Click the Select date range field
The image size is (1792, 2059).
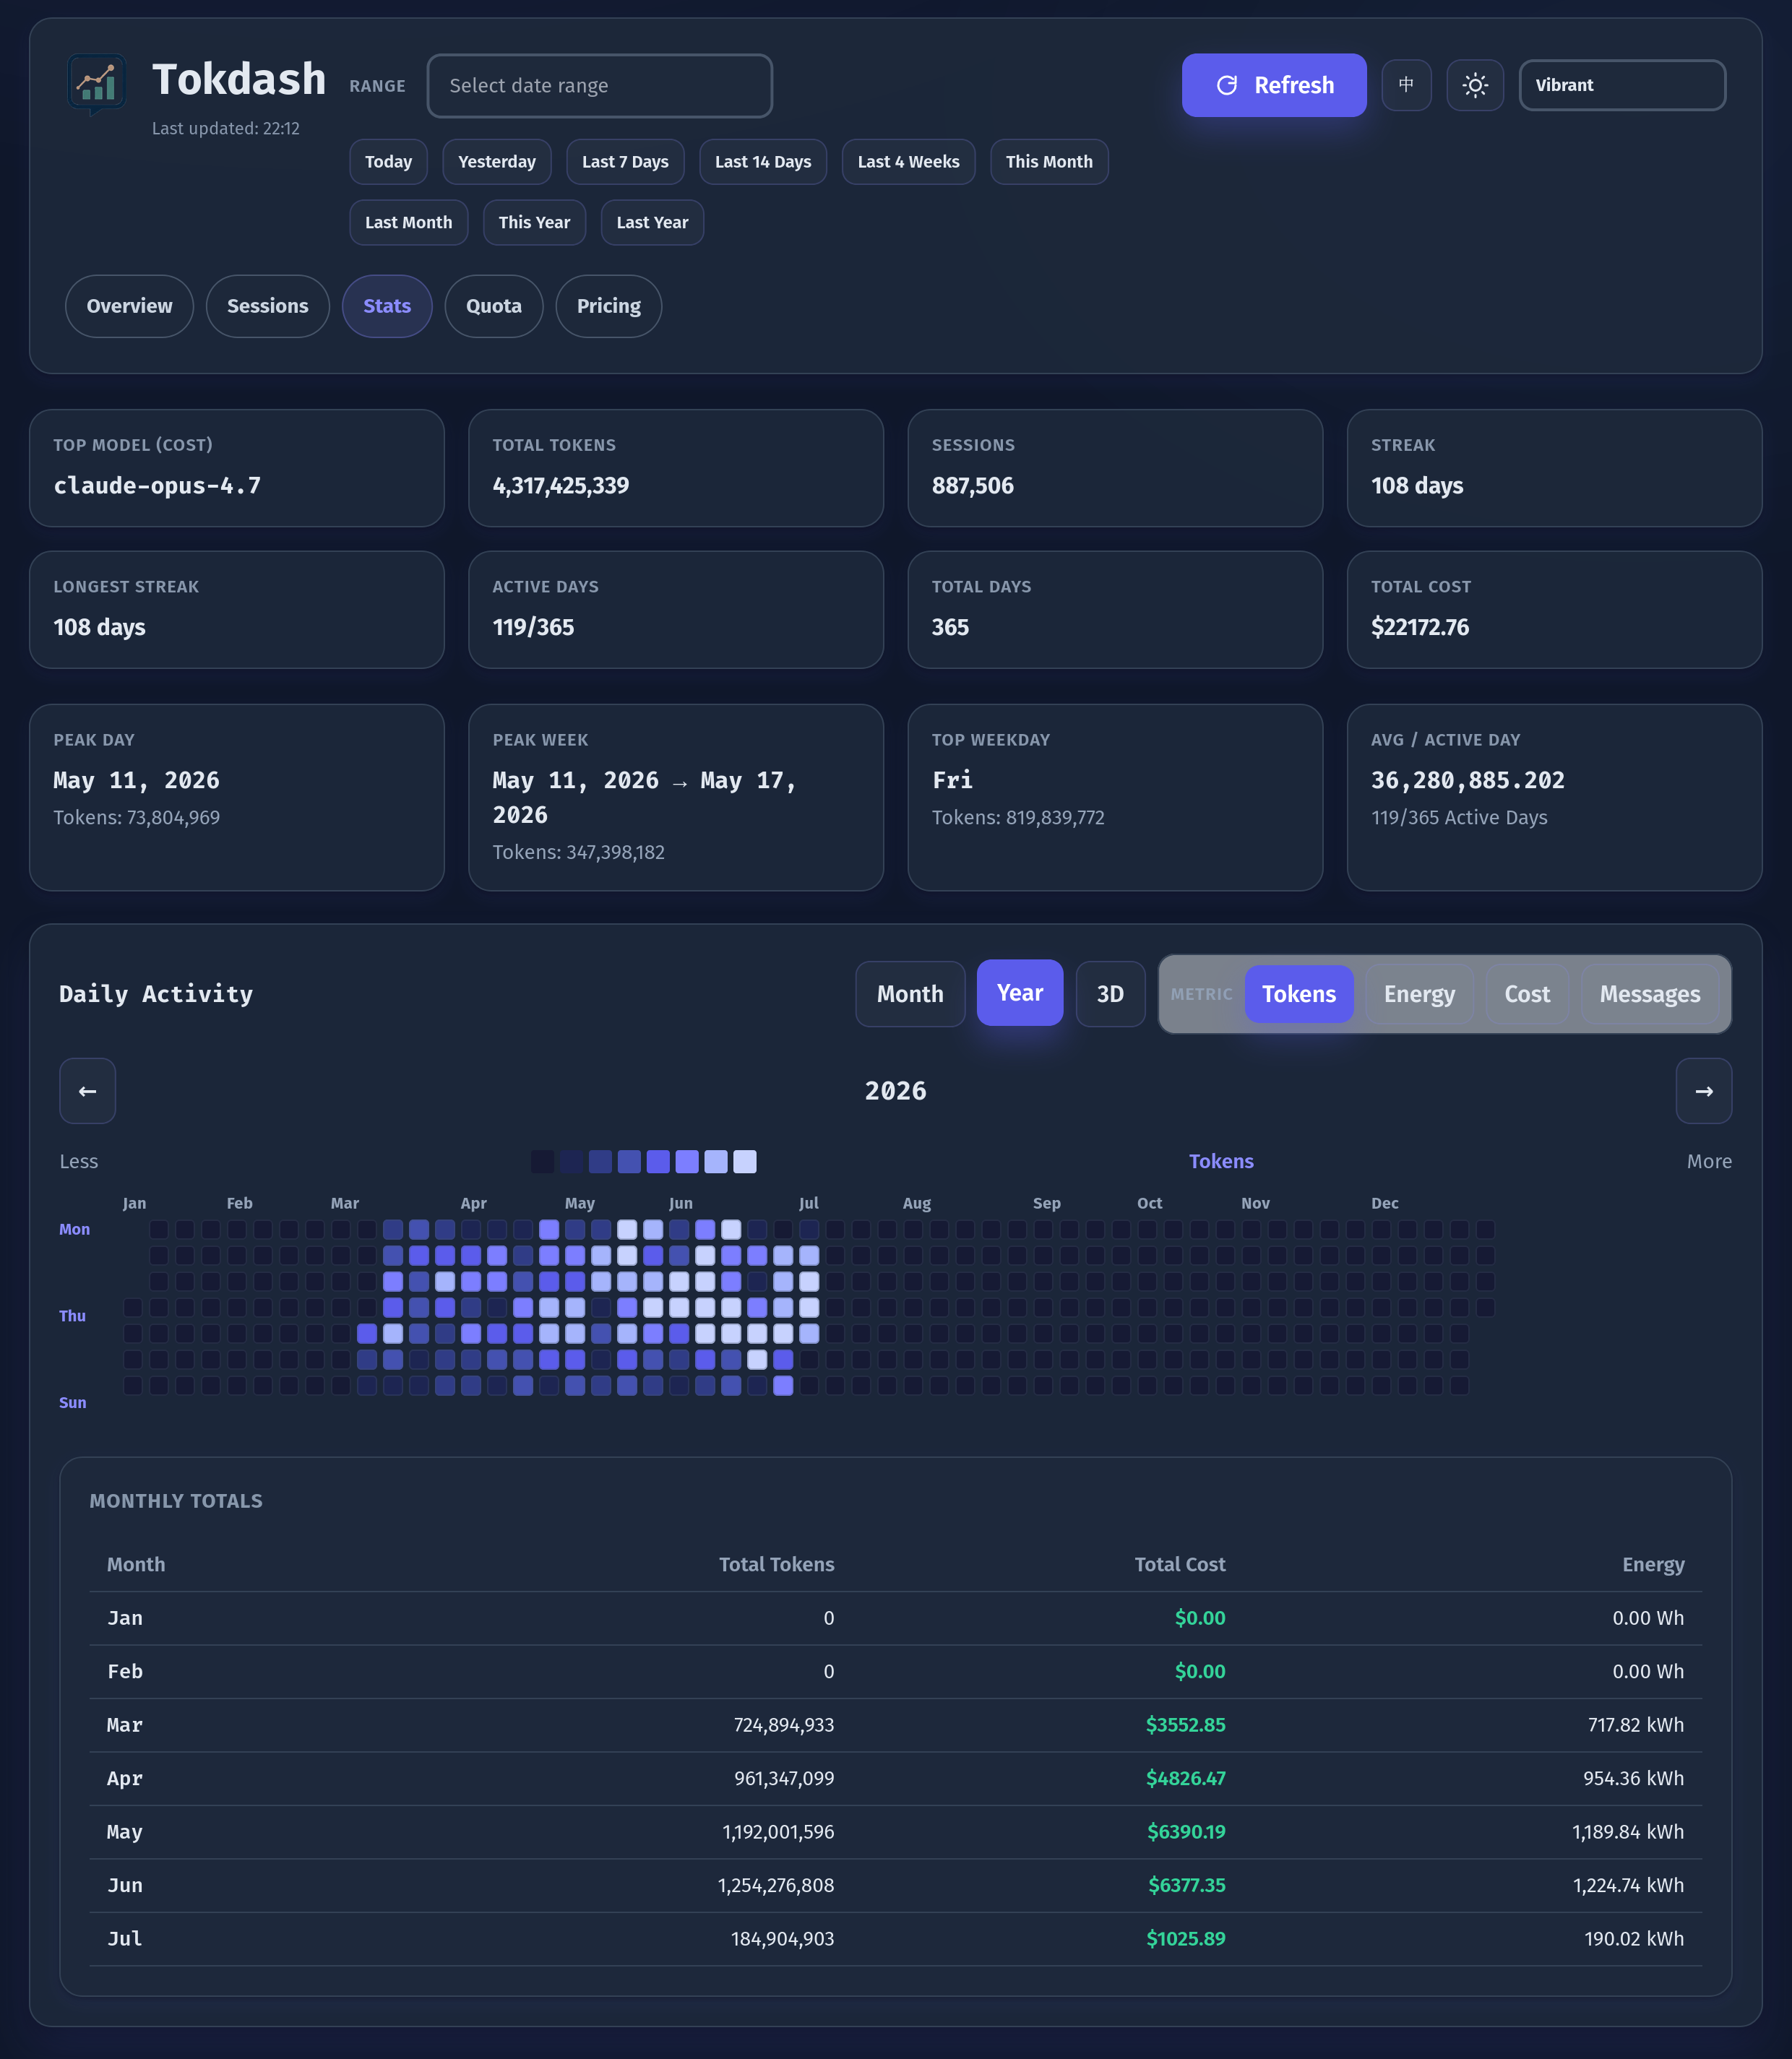(x=599, y=86)
